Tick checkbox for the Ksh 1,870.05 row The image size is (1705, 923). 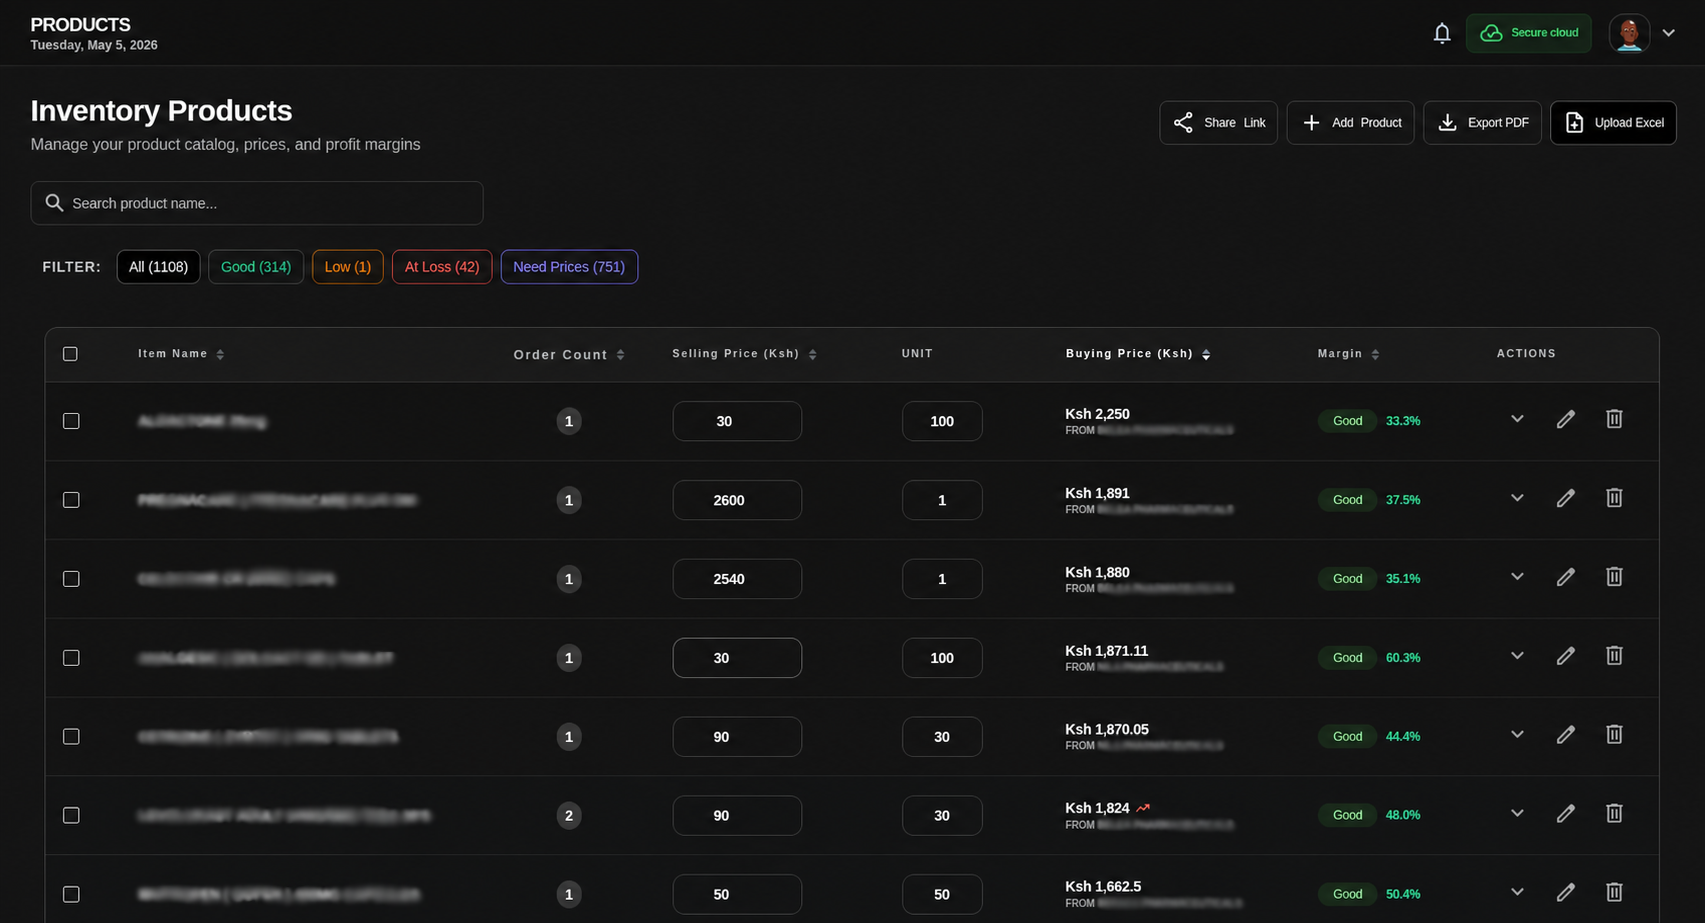pyautogui.click(x=71, y=737)
